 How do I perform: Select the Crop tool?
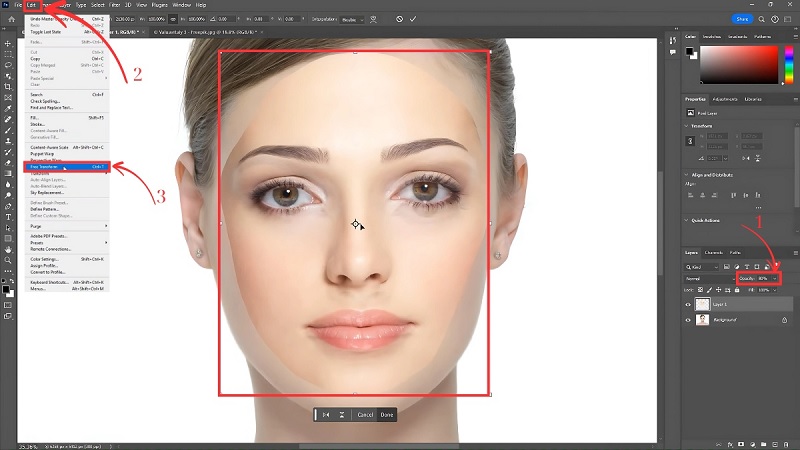(x=8, y=87)
